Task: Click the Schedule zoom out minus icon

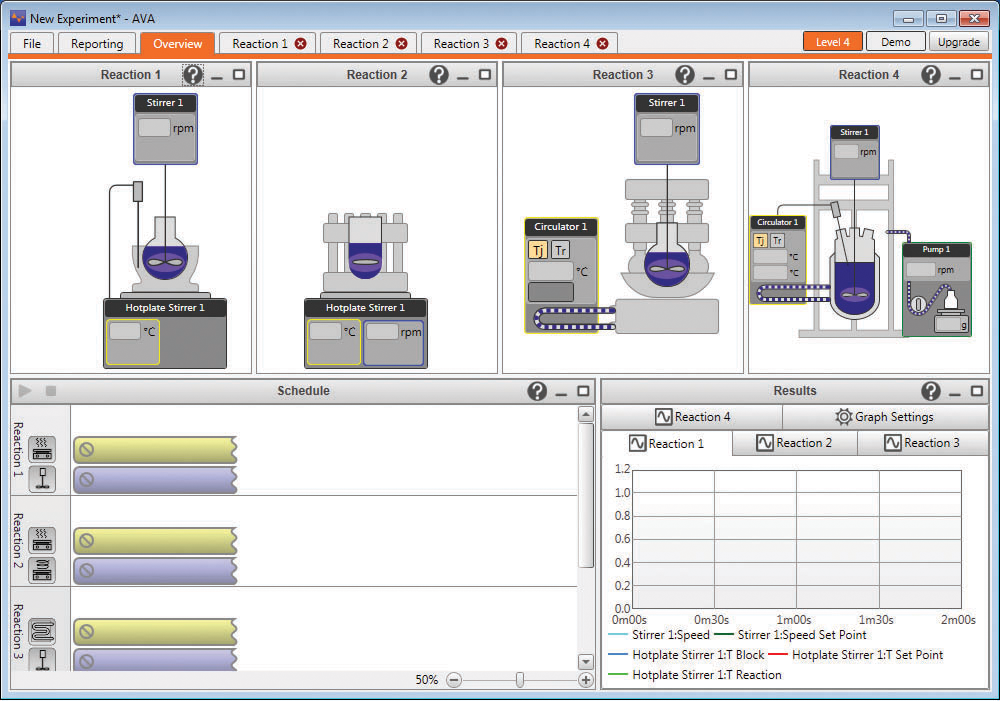Action: [x=454, y=680]
